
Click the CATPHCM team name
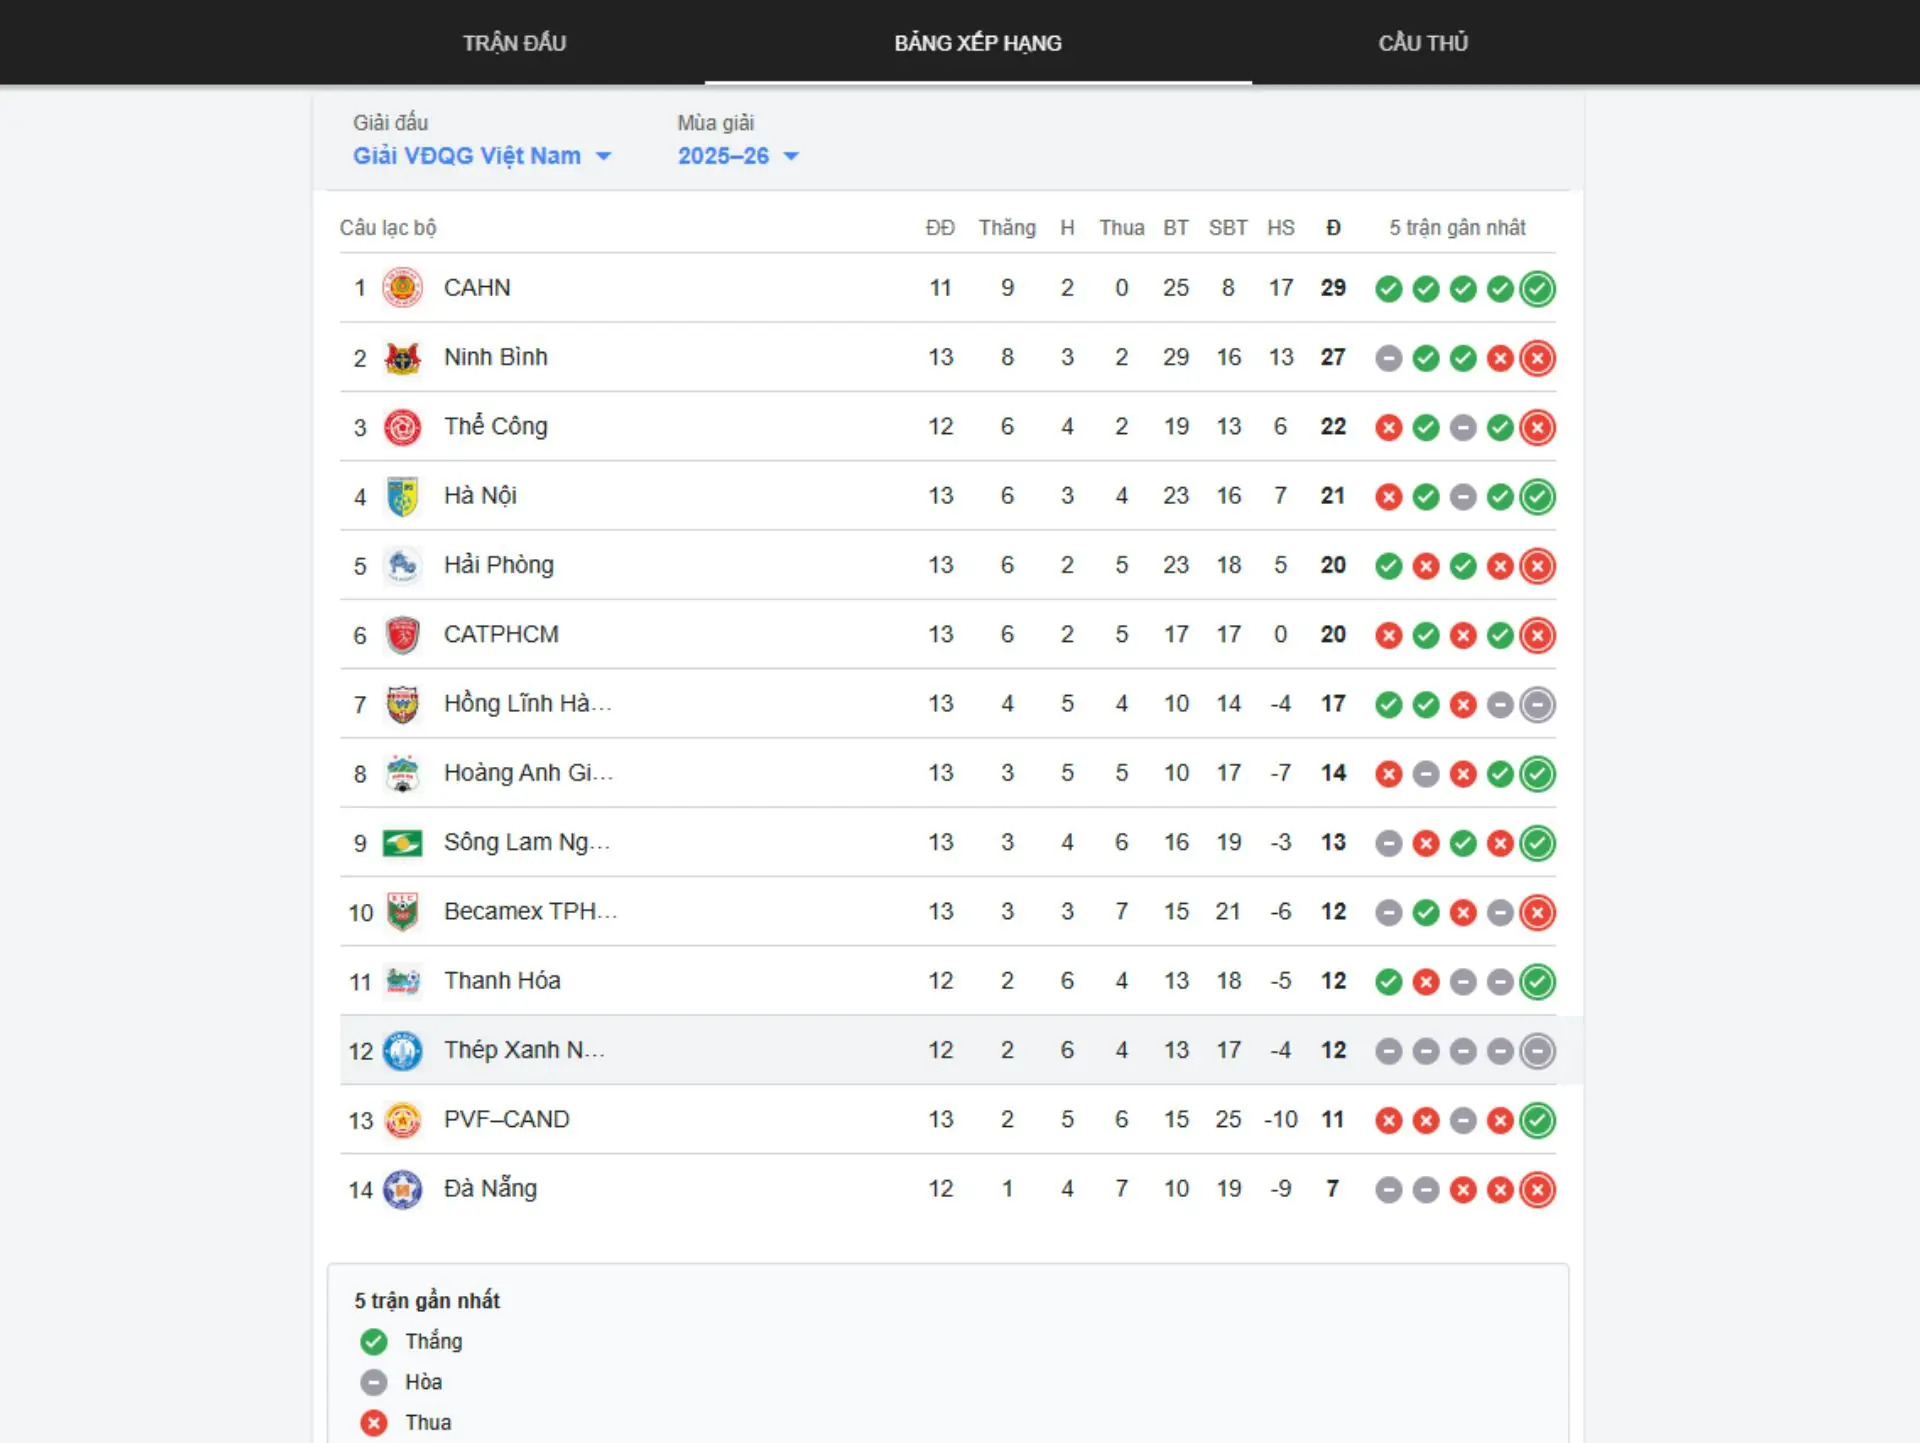coord(501,635)
